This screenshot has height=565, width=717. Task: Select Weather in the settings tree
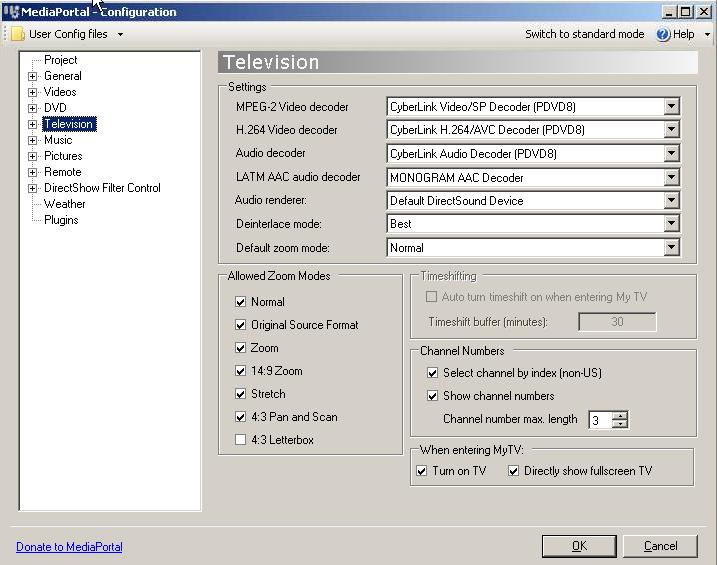[65, 204]
